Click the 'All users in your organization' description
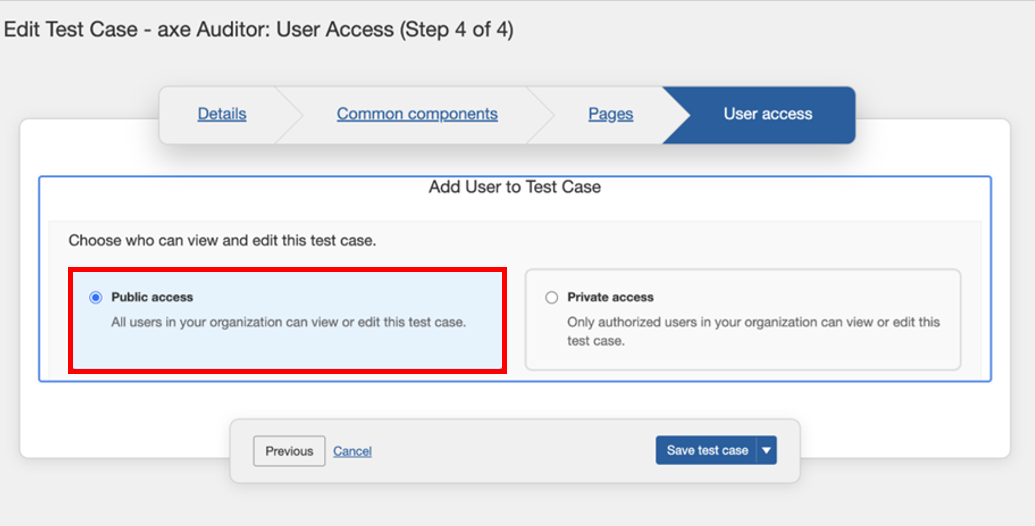Viewport: 1035px width, 526px height. (288, 322)
